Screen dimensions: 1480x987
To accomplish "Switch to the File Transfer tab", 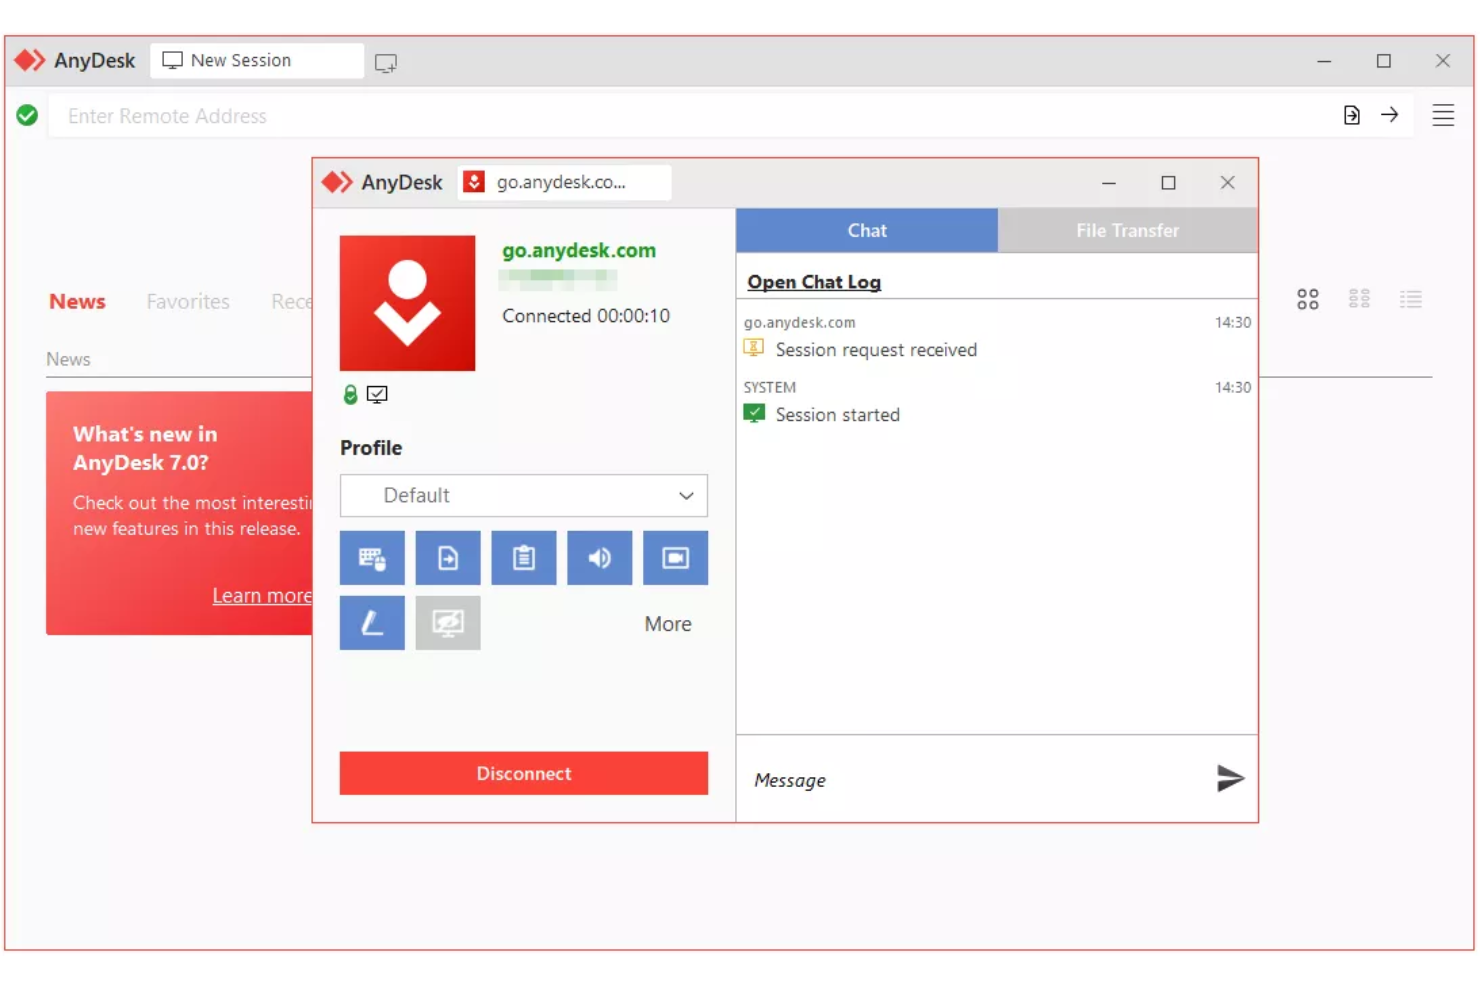I will 1127,230.
